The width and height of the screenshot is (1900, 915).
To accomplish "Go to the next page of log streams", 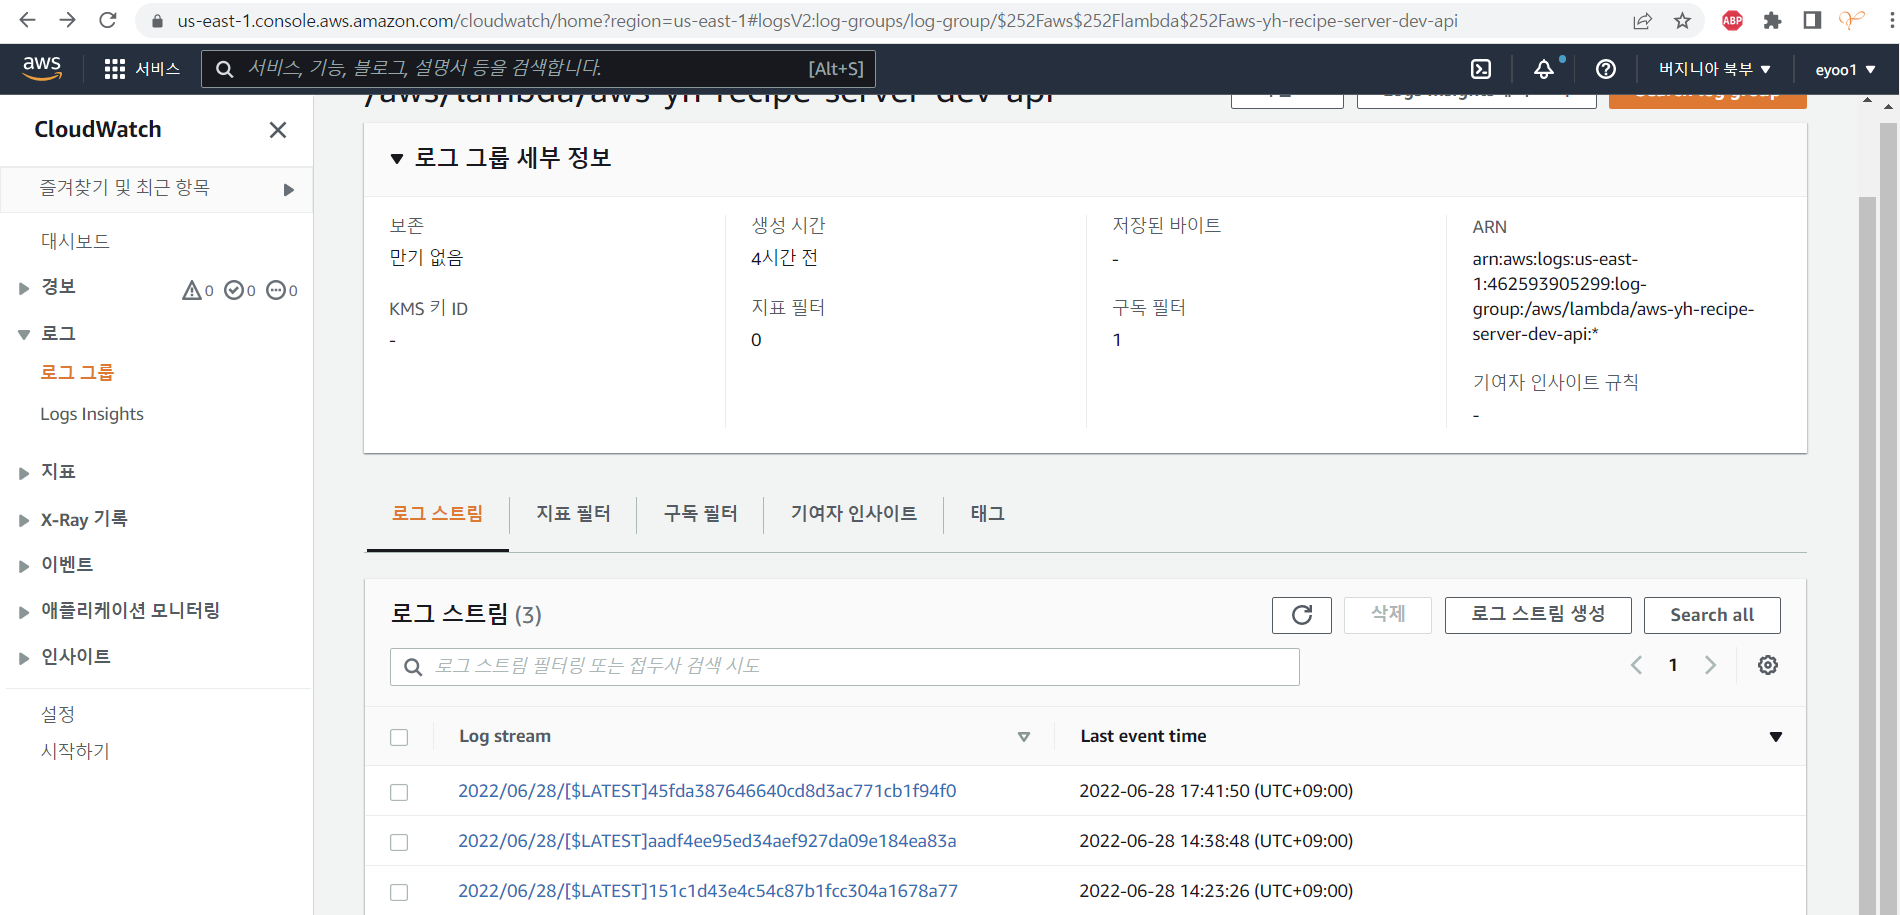I will (1710, 665).
